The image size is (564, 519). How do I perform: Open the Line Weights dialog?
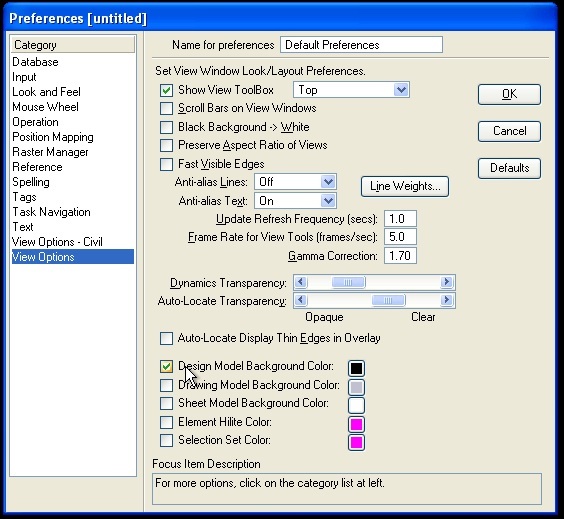(405, 186)
